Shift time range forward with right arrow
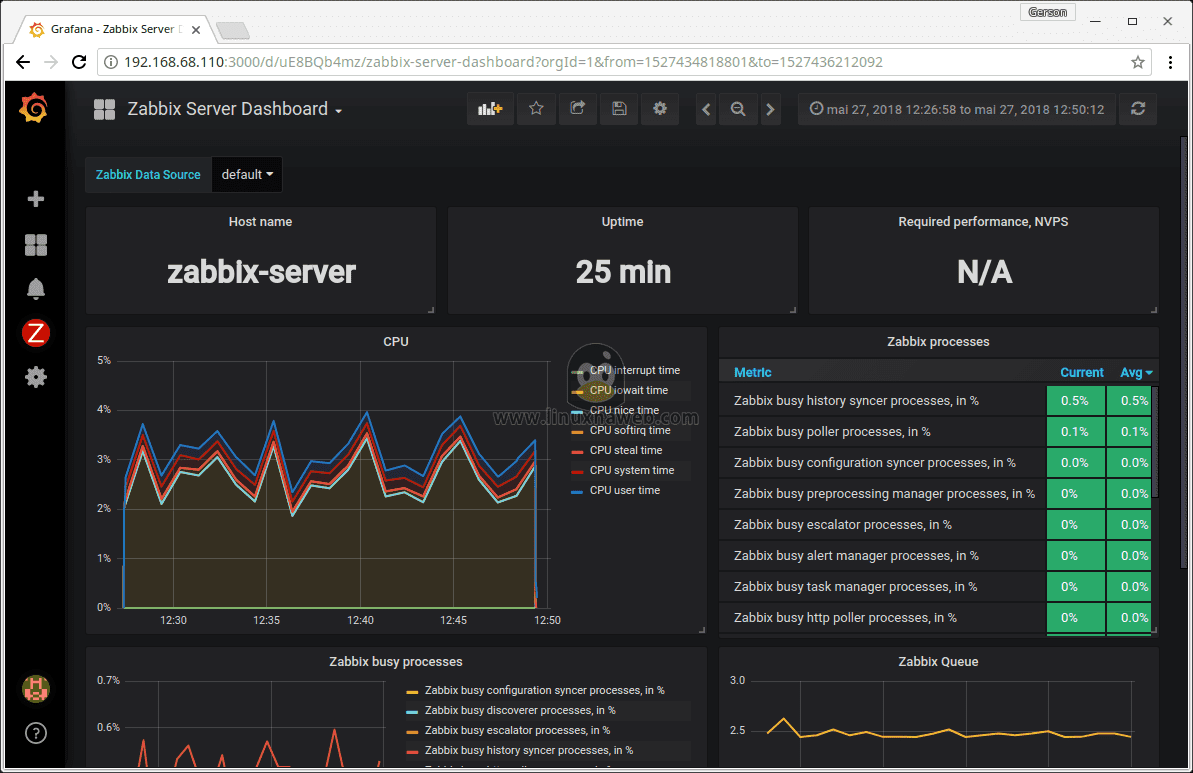The width and height of the screenshot is (1193, 773). point(770,110)
